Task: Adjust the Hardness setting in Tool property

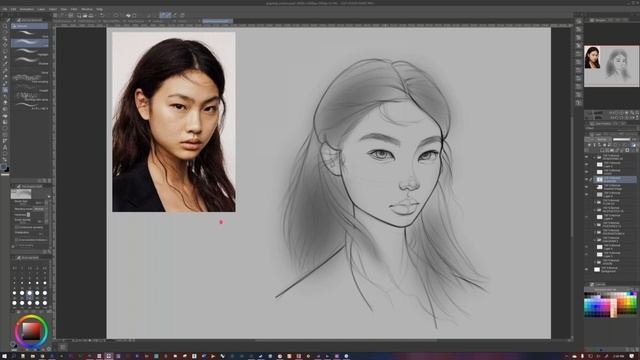Action: [29, 215]
